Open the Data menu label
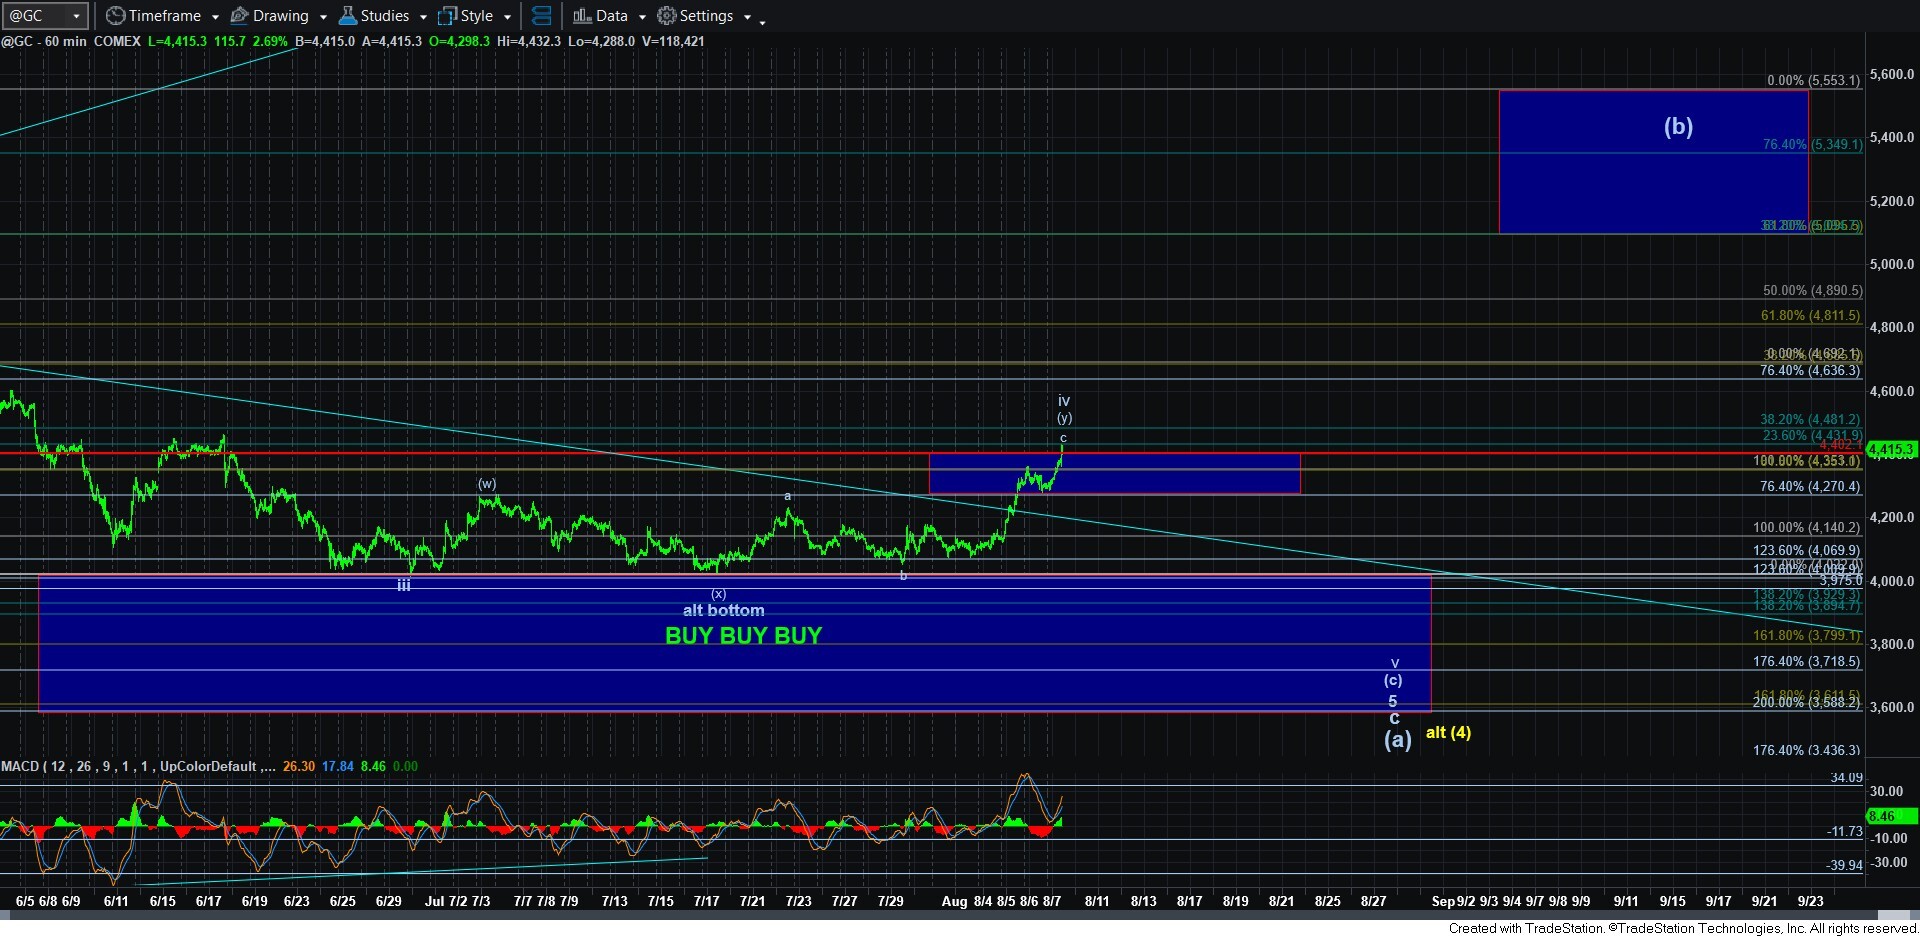The width and height of the screenshot is (1920, 936). [x=612, y=16]
